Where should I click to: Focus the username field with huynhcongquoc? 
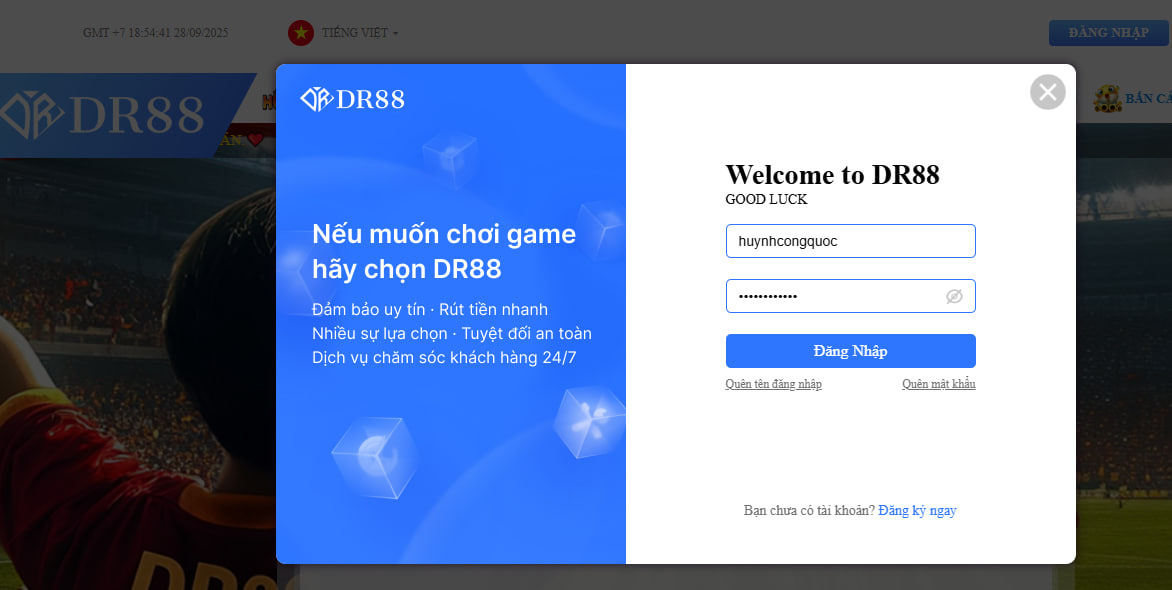[x=850, y=241]
